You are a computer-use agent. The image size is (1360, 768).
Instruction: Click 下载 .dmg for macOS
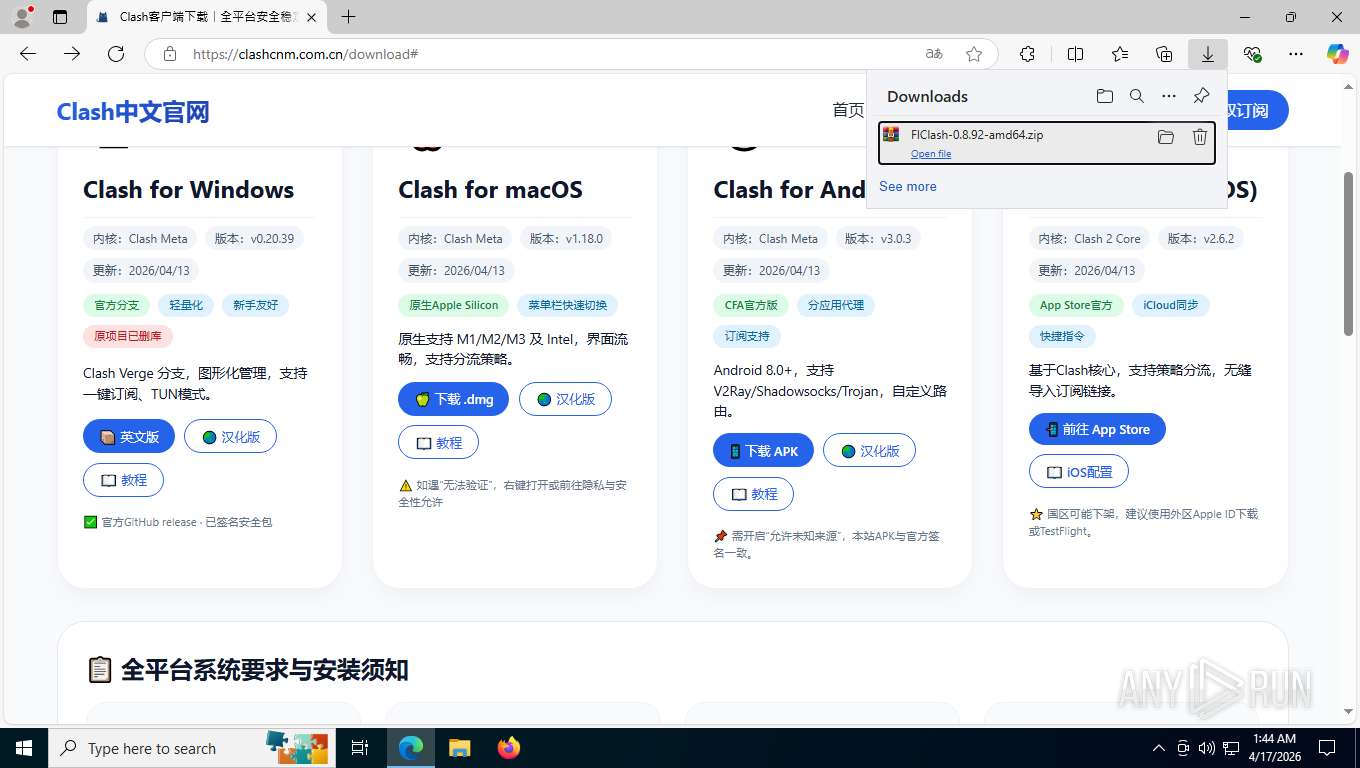click(453, 399)
